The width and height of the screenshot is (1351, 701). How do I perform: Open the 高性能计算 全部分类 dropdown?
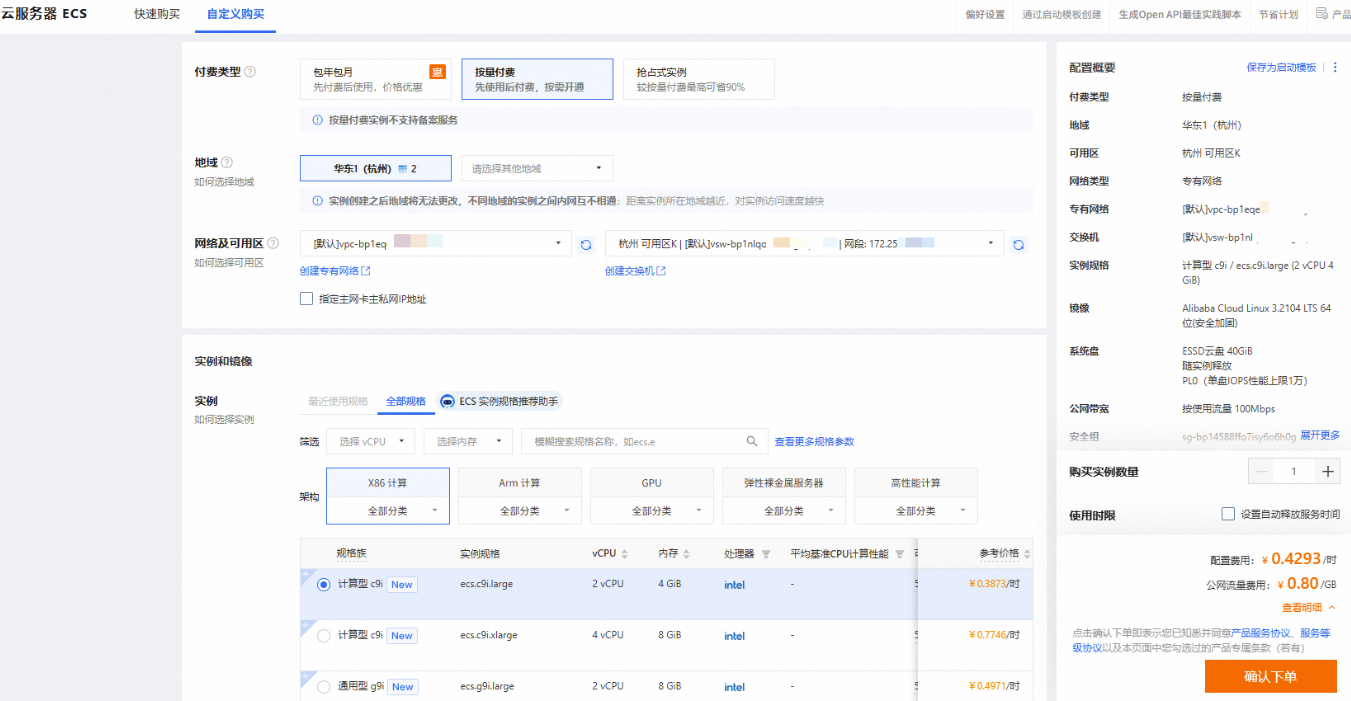pos(916,511)
